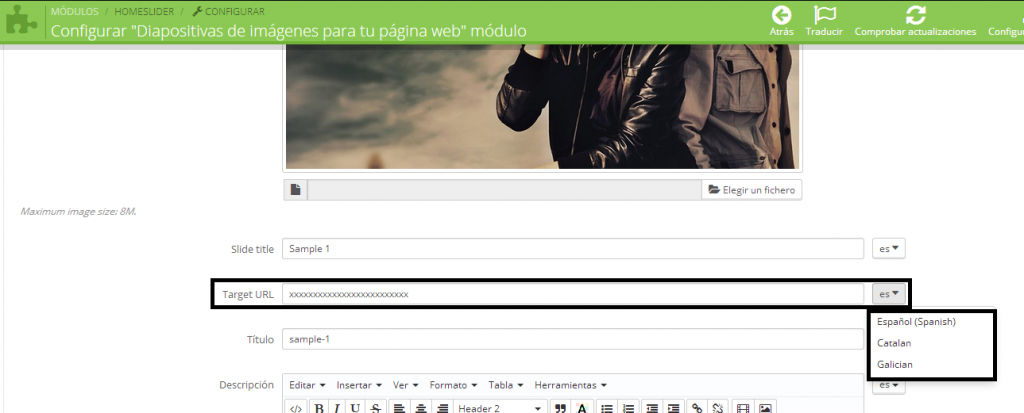Open the Target URL language dropdown
The height and width of the screenshot is (413, 1024).
coord(888,294)
